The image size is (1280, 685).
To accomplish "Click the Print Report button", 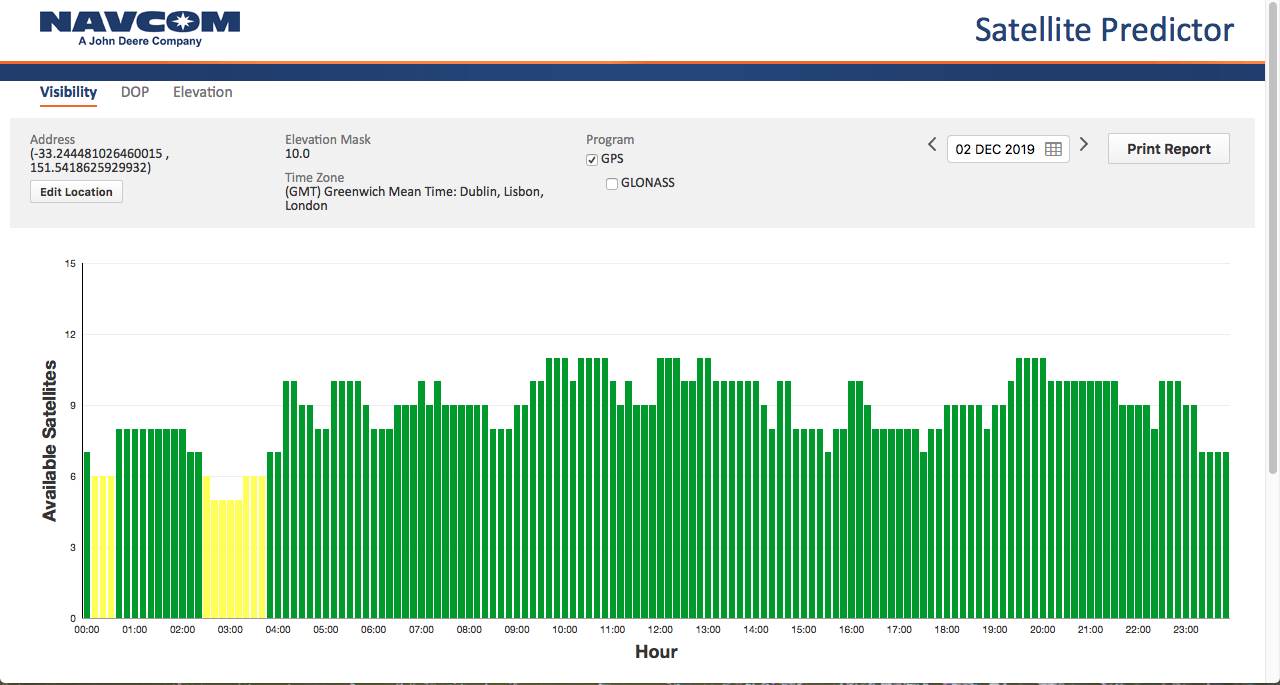I will pos(1168,149).
